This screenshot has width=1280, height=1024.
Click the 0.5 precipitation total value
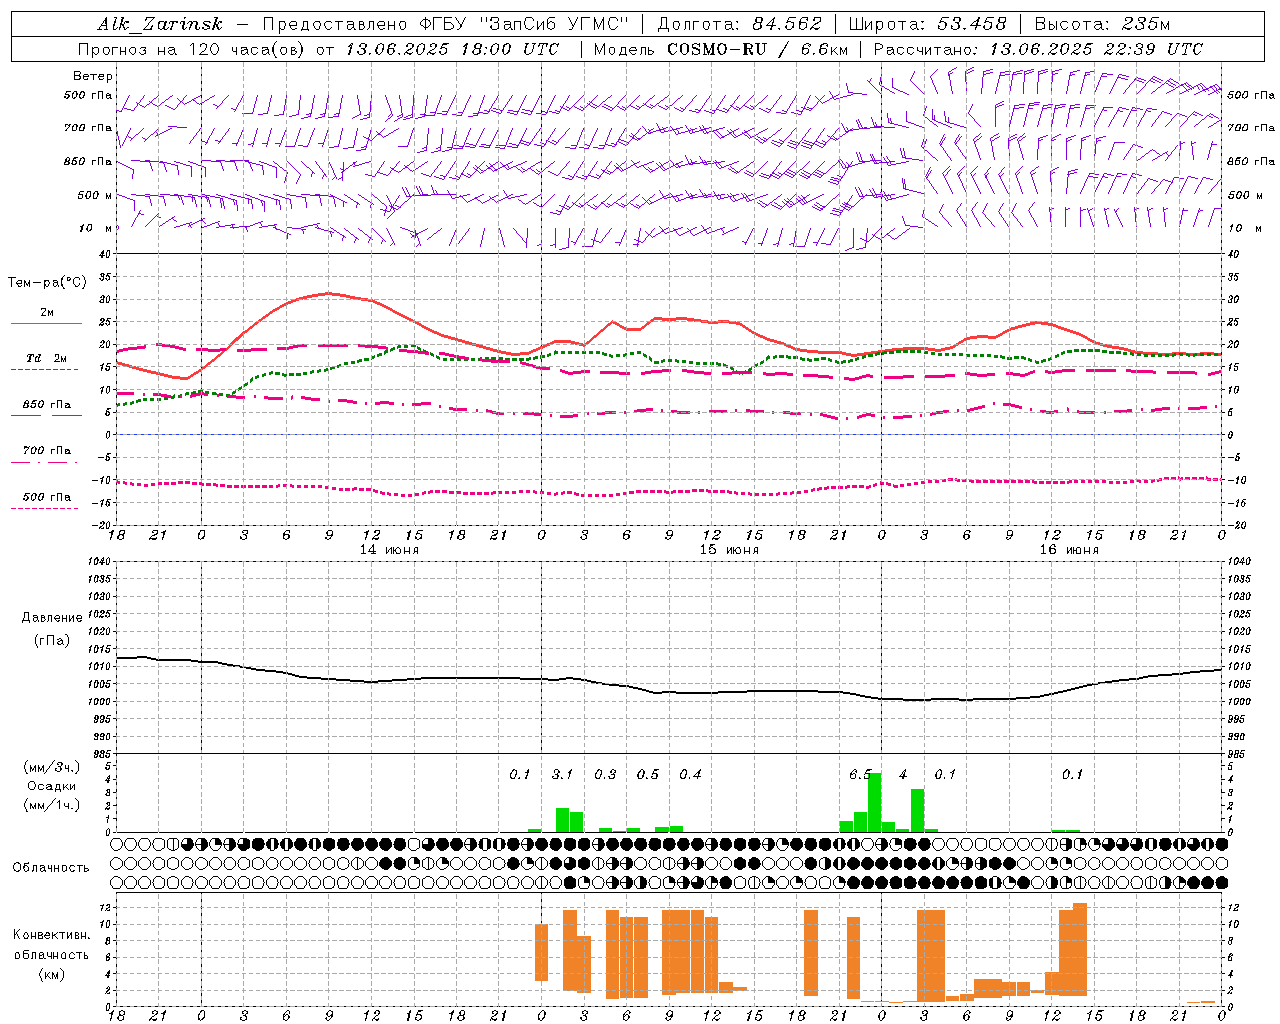(x=647, y=775)
